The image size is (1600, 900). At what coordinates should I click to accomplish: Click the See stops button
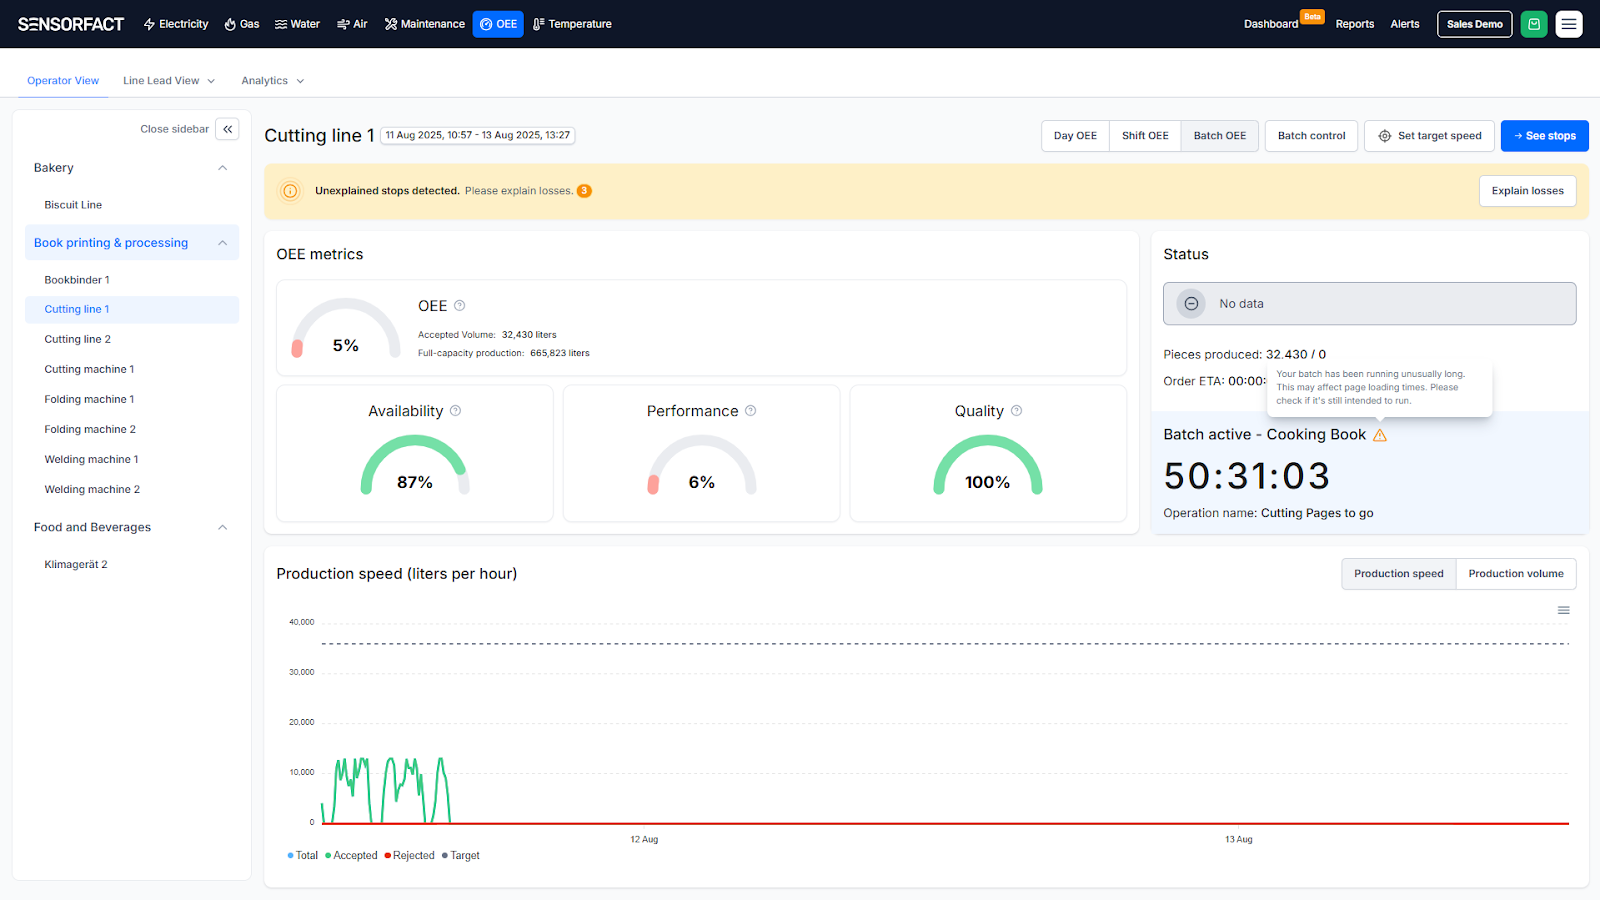coord(1544,136)
